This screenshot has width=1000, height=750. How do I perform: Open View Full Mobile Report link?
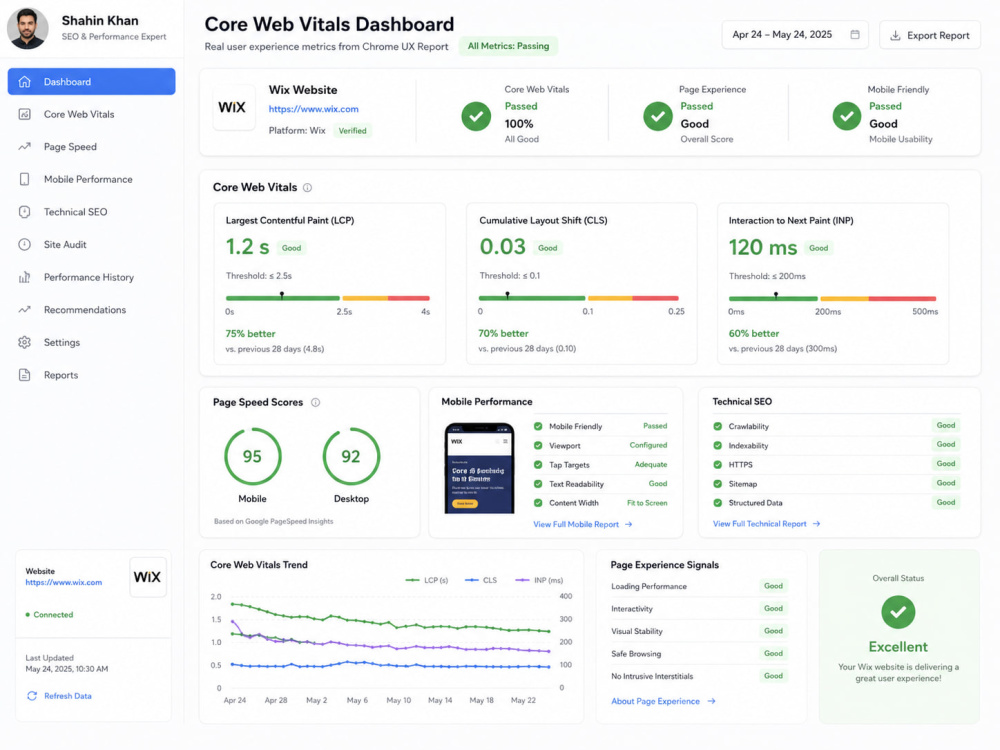[582, 524]
